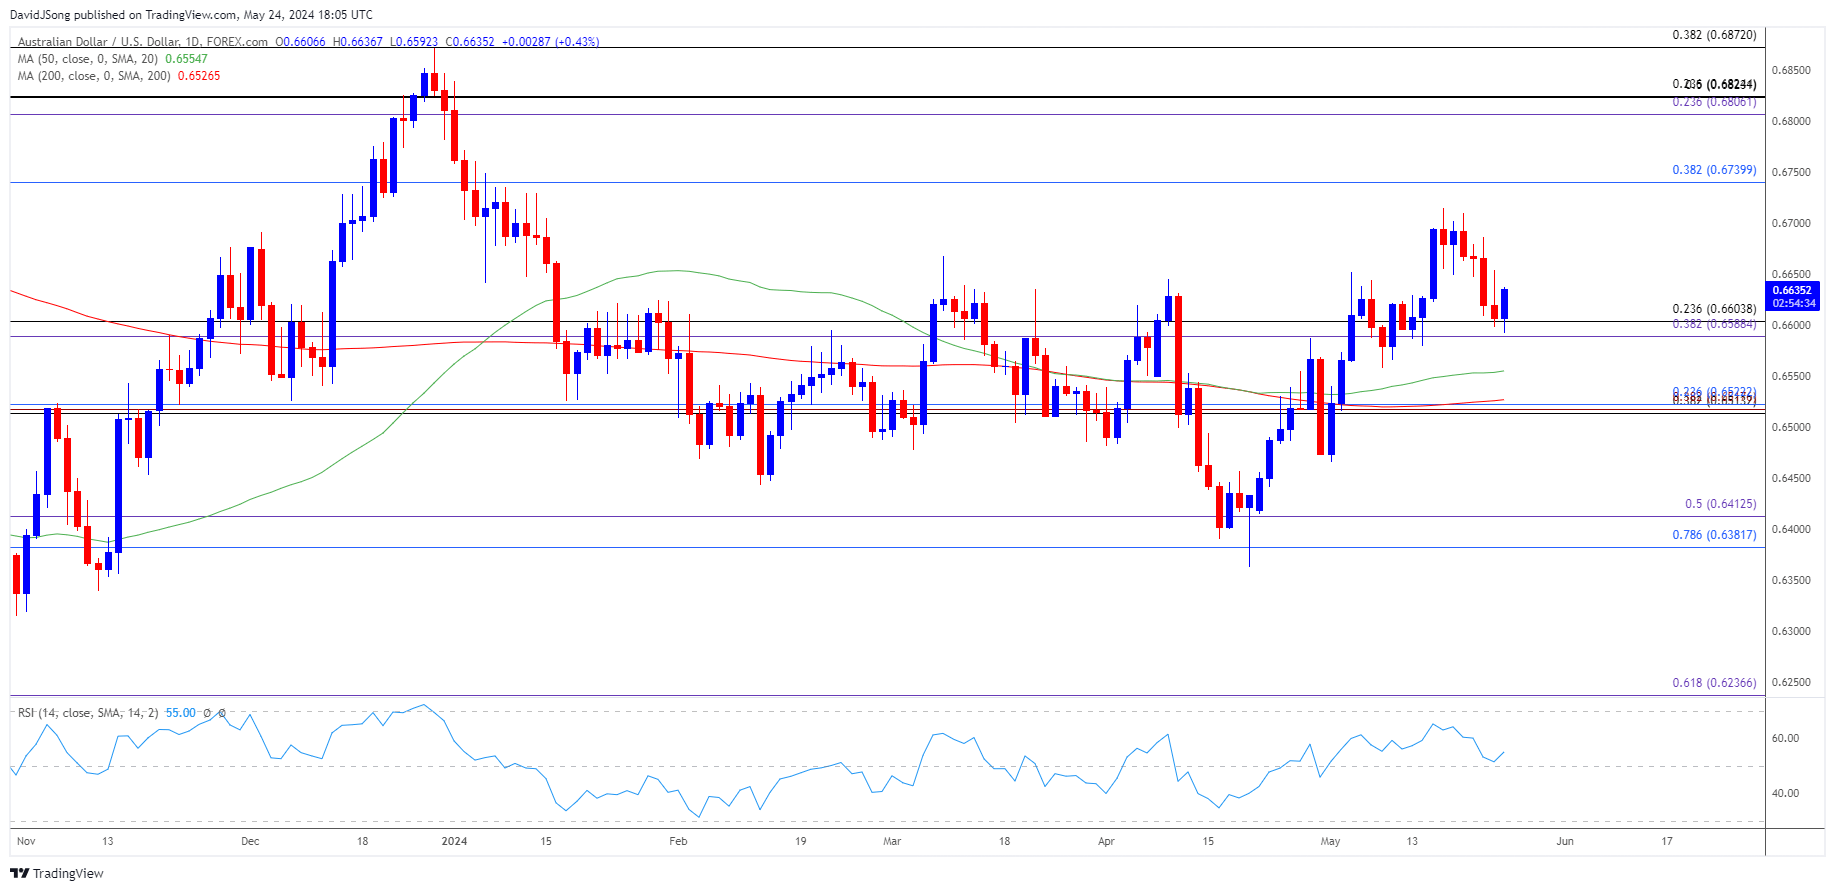The width and height of the screenshot is (1835, 891).
Task: Click the Fibonacci label 0.382 (0.67399)
Action: click(1714, 170)
